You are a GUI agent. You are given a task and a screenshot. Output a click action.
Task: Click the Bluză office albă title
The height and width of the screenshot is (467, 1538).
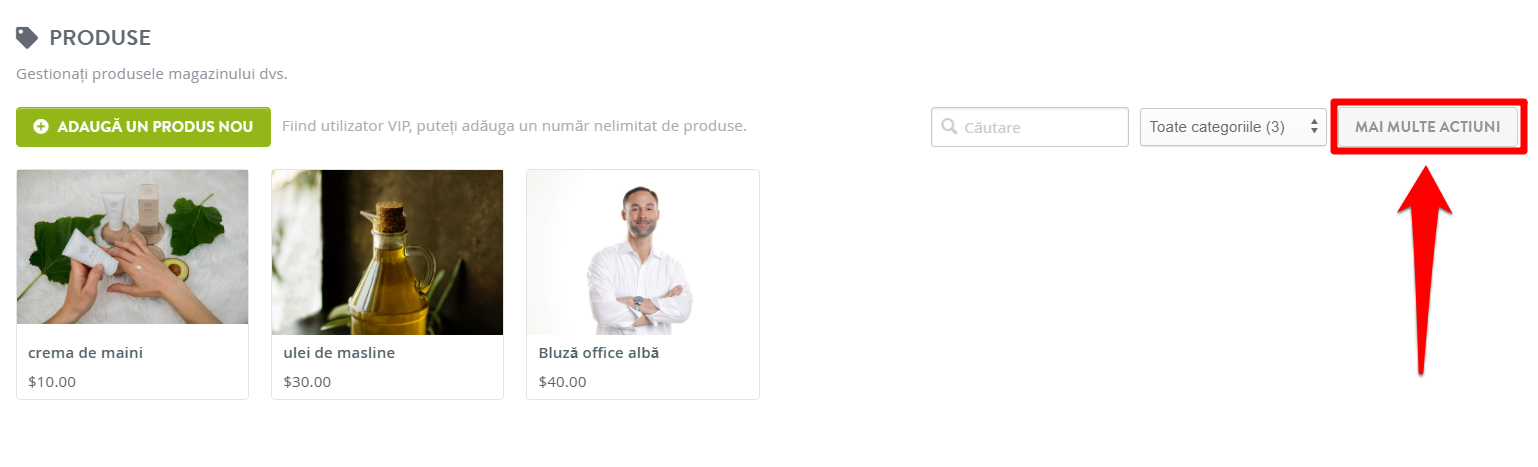(x=598, y=353)
